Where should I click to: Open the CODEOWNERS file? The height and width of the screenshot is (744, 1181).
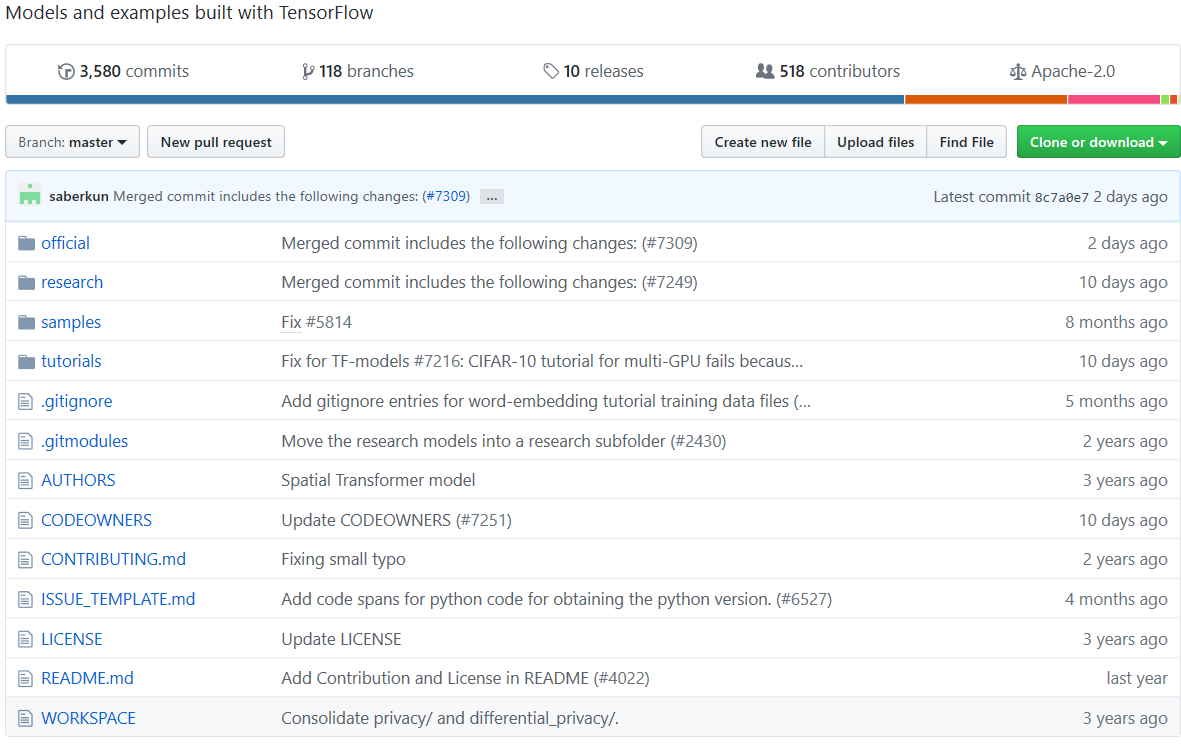coord(96,520)
